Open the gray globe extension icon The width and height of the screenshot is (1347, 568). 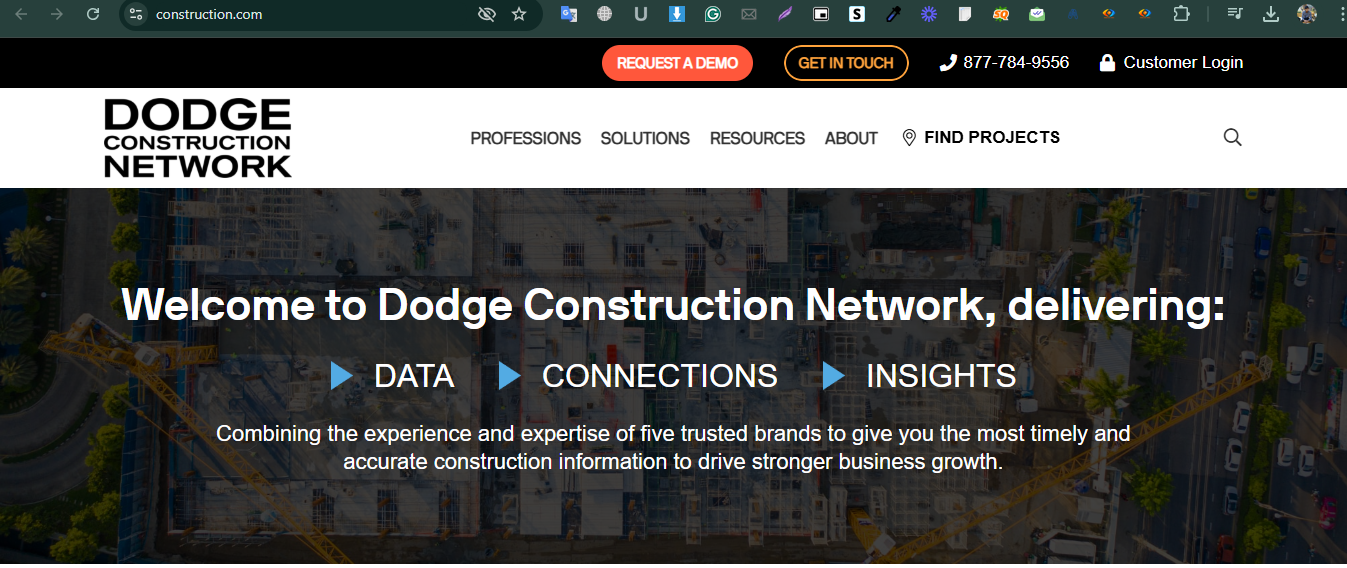[604, 14]
